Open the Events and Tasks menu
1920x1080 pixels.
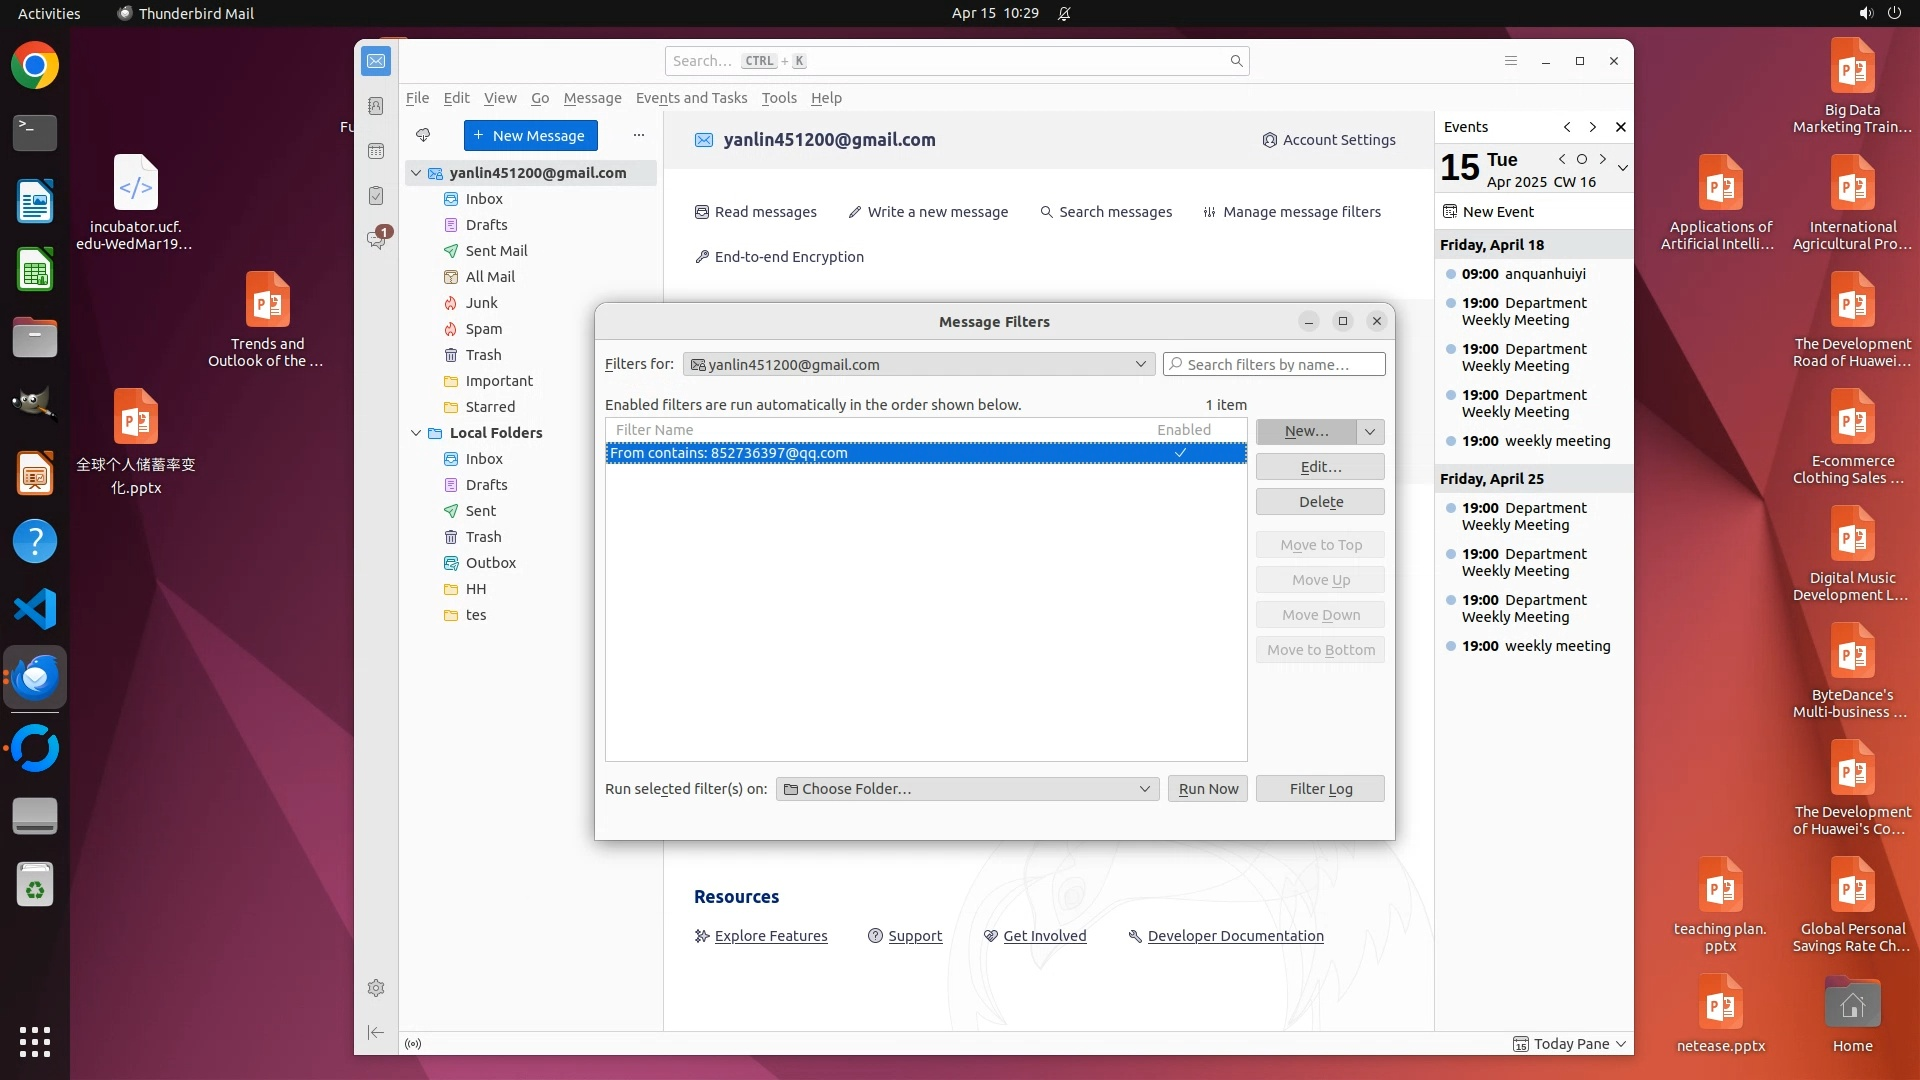(691, 98)
